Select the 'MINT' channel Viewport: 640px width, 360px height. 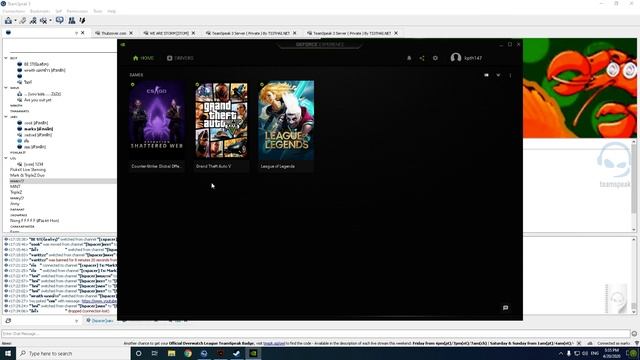(15, 187)
